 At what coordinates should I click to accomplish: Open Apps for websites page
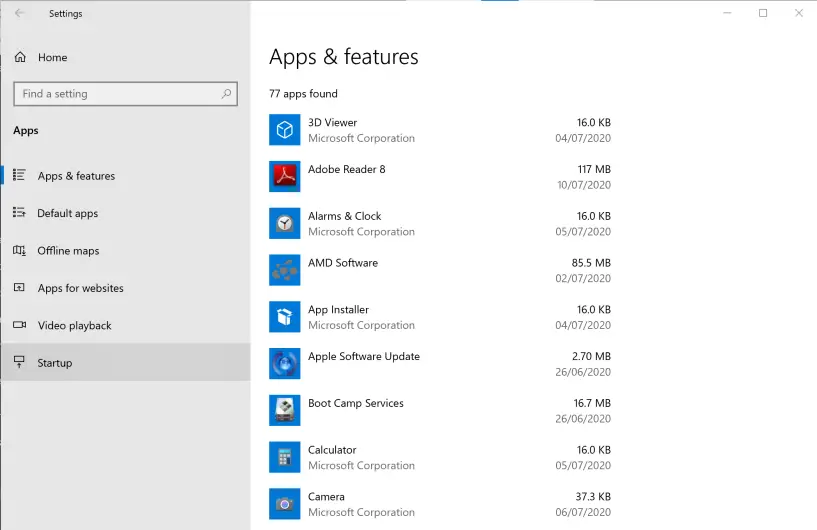point(126,288)
